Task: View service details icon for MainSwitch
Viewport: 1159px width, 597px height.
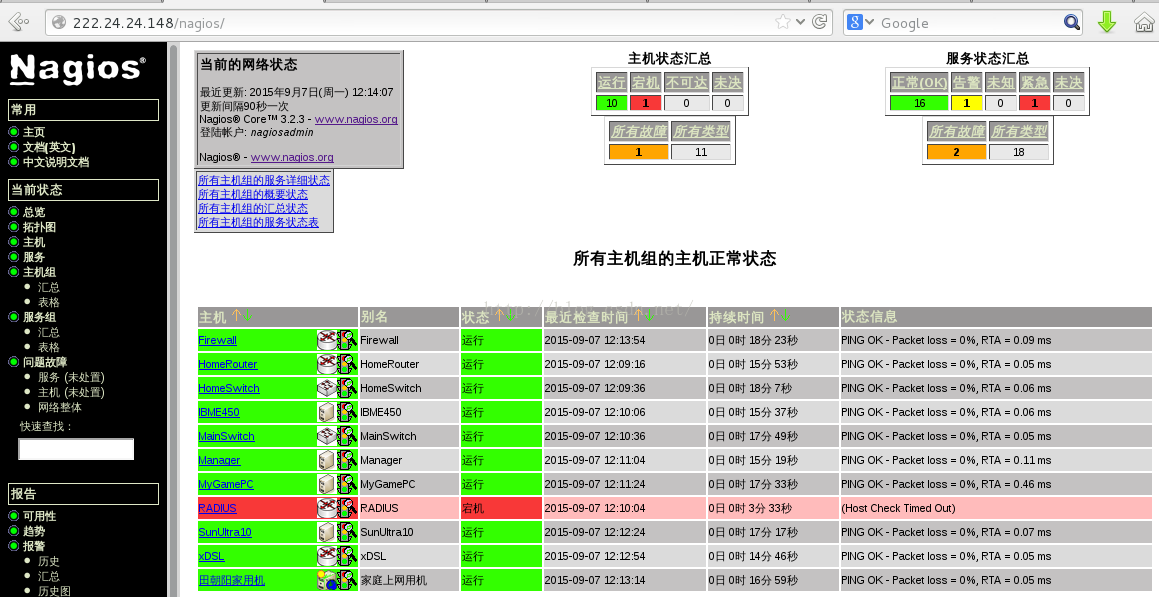Action: (347, 436)
